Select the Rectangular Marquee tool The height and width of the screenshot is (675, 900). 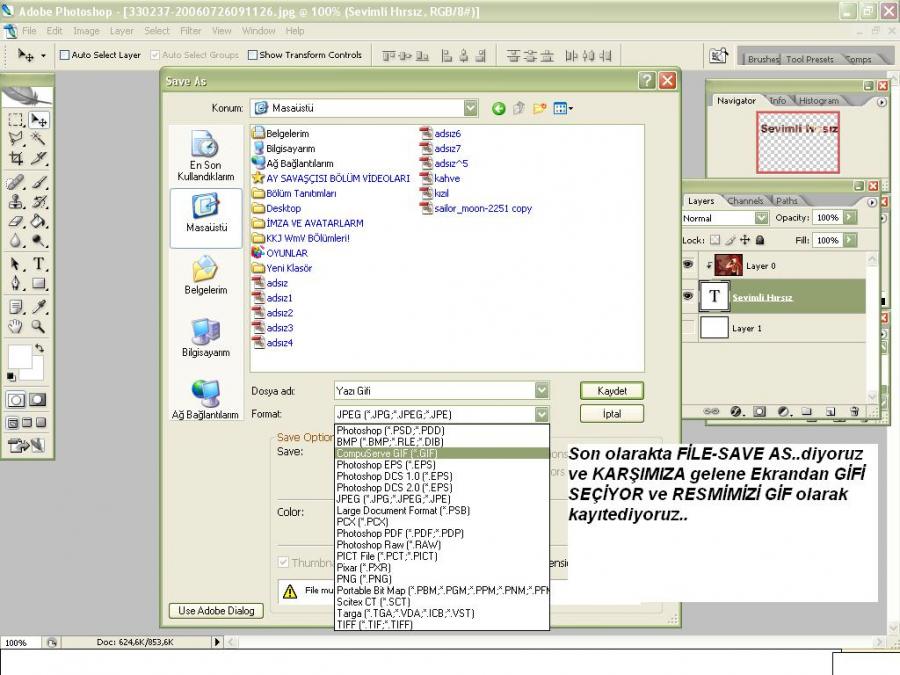click(16, 120)
